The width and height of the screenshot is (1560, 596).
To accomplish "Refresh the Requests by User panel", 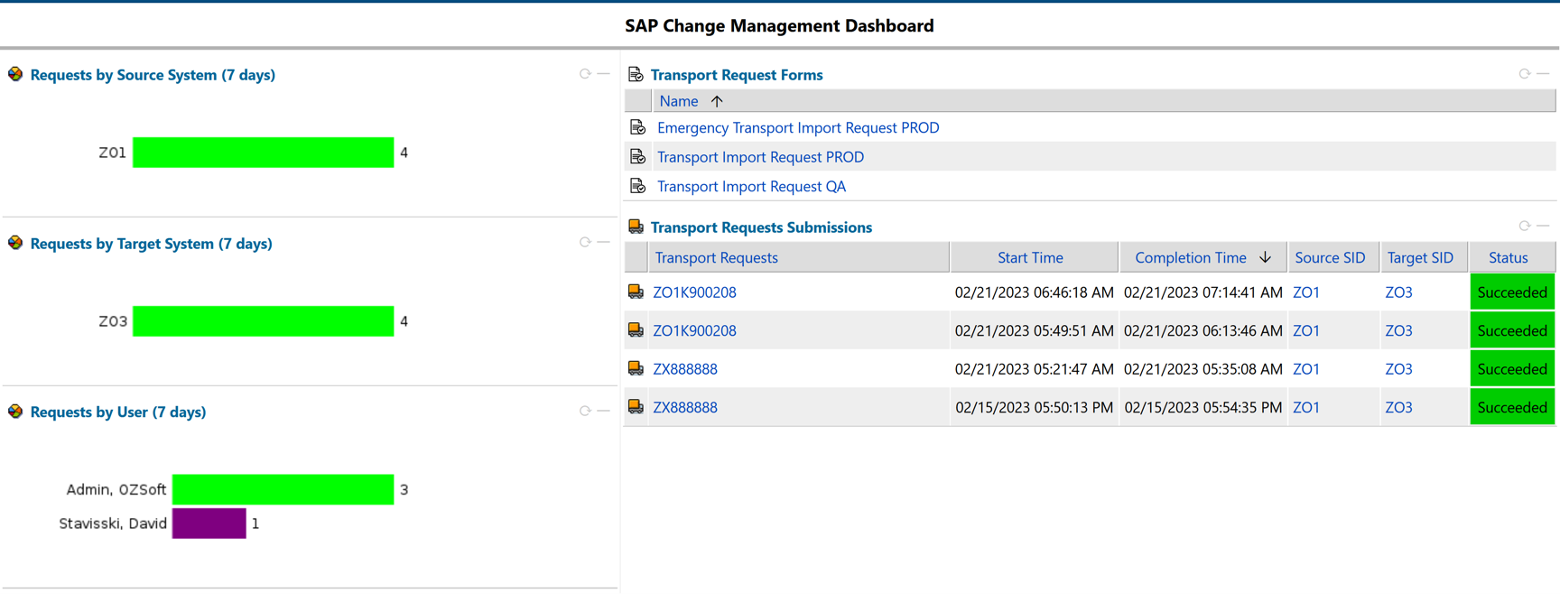I will (x=585, y=410).
